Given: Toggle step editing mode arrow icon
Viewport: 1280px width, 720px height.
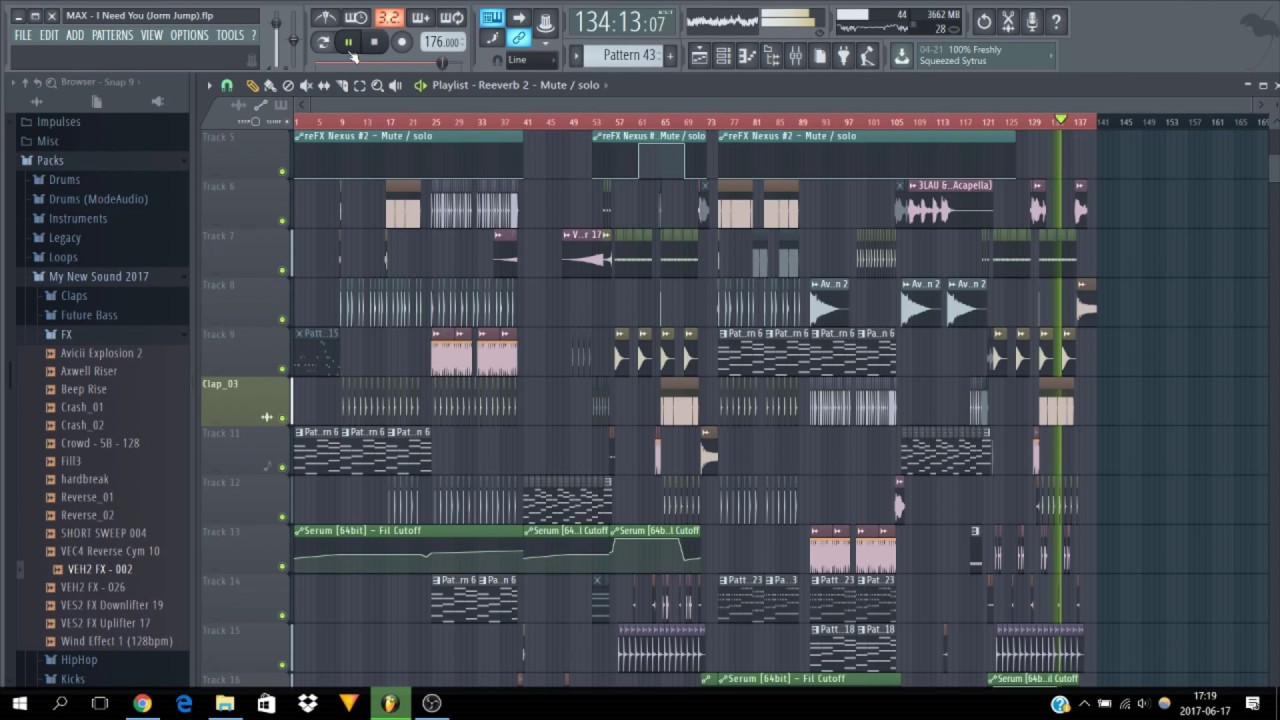Looking at the screenshot, I should point(519,18).
